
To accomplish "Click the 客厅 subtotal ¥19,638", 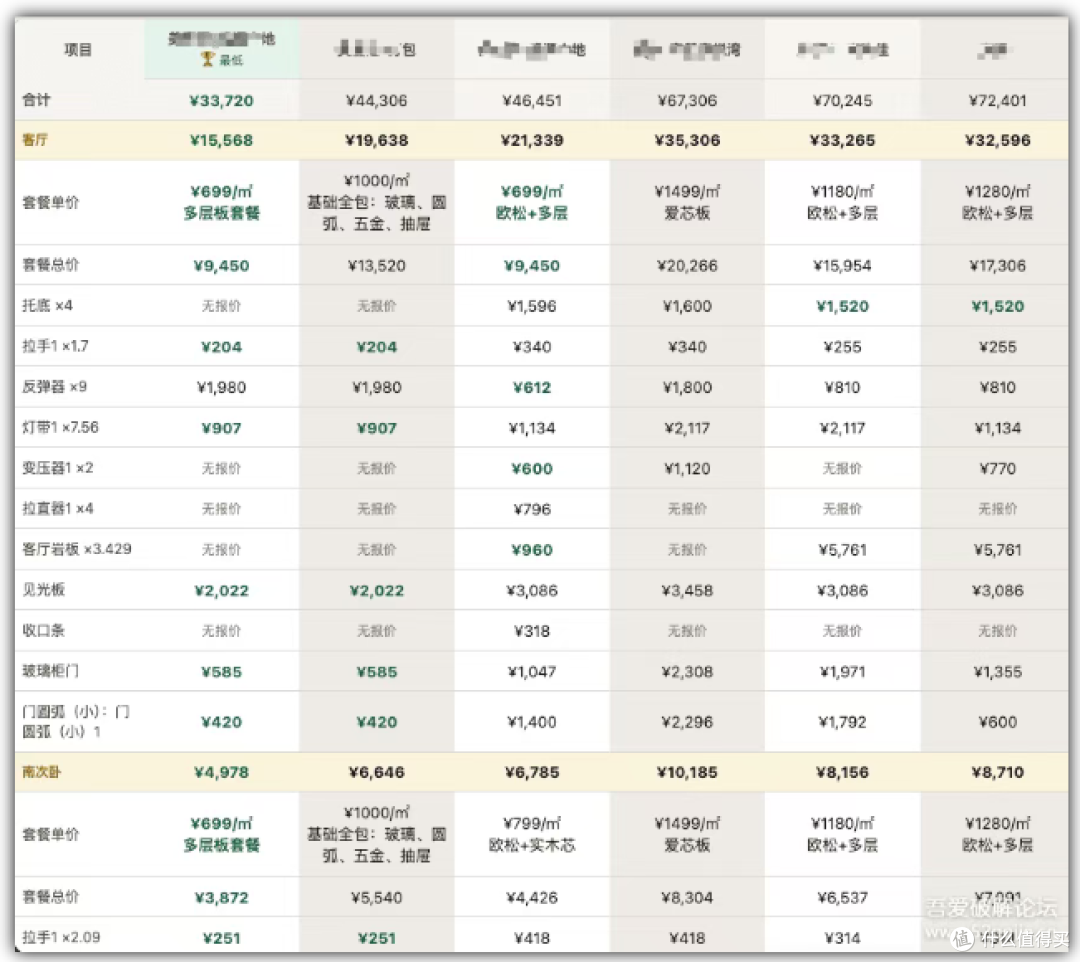I will [377, 140].
